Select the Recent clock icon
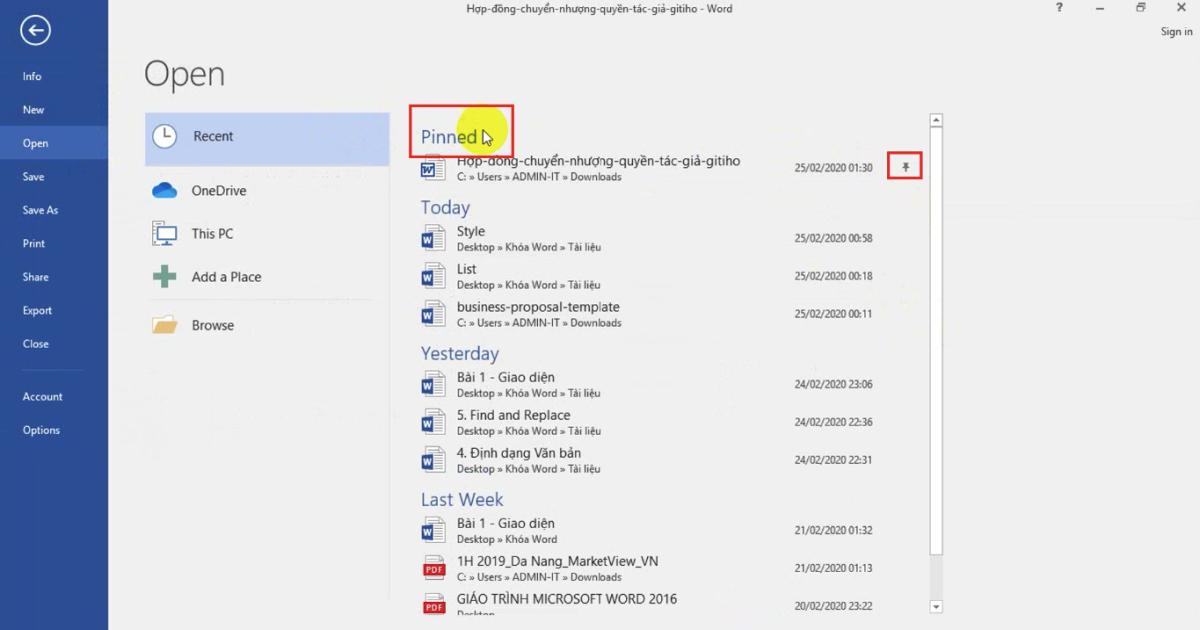This screenshot has width=1200, height=630. coord(164,137)
